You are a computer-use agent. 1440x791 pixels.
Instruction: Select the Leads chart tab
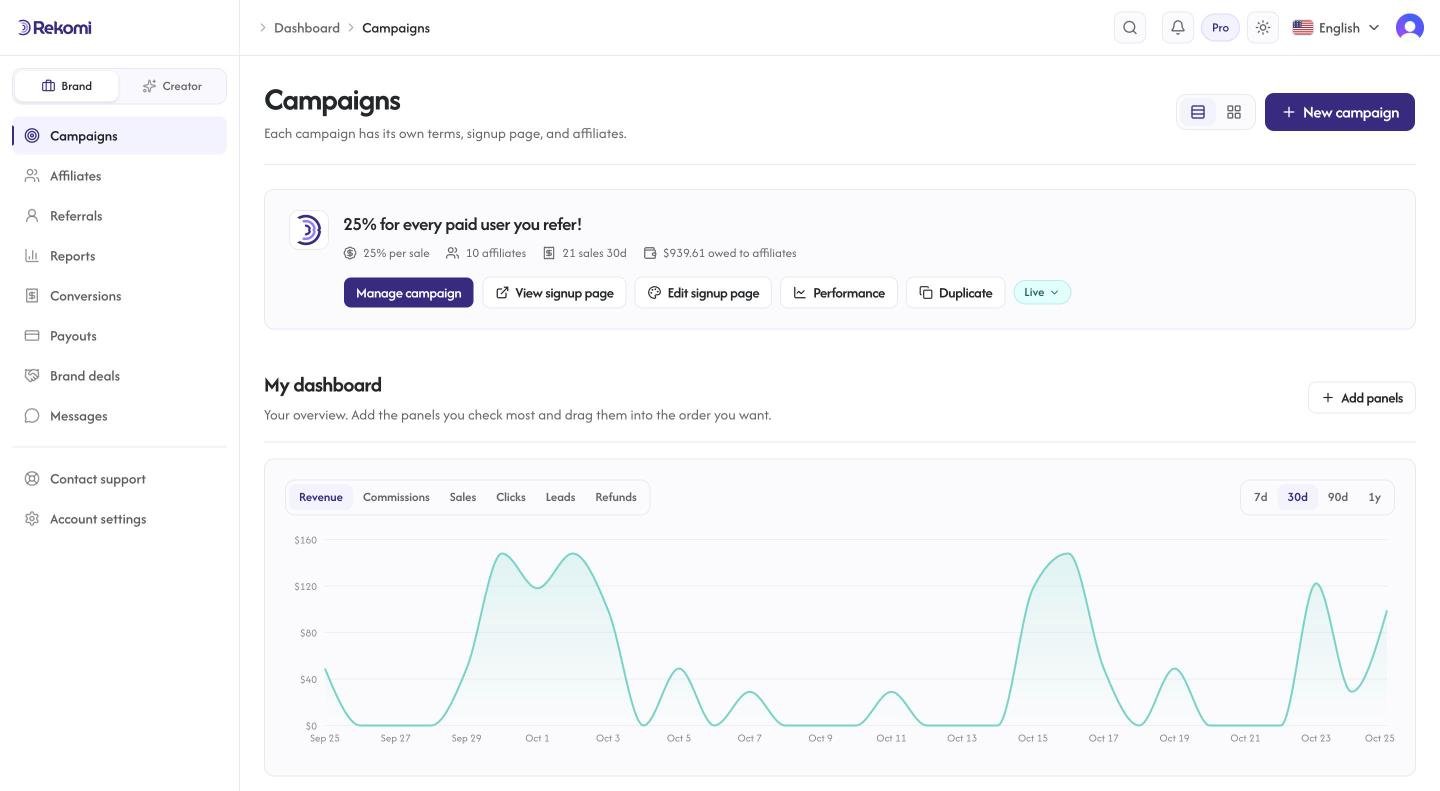(x=560, y=497)
